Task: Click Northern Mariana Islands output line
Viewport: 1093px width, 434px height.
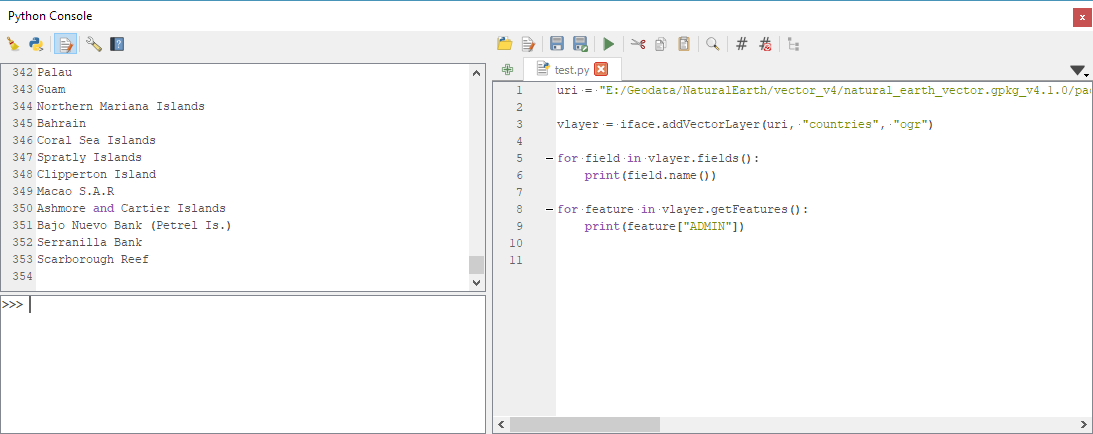Action: 121,107
